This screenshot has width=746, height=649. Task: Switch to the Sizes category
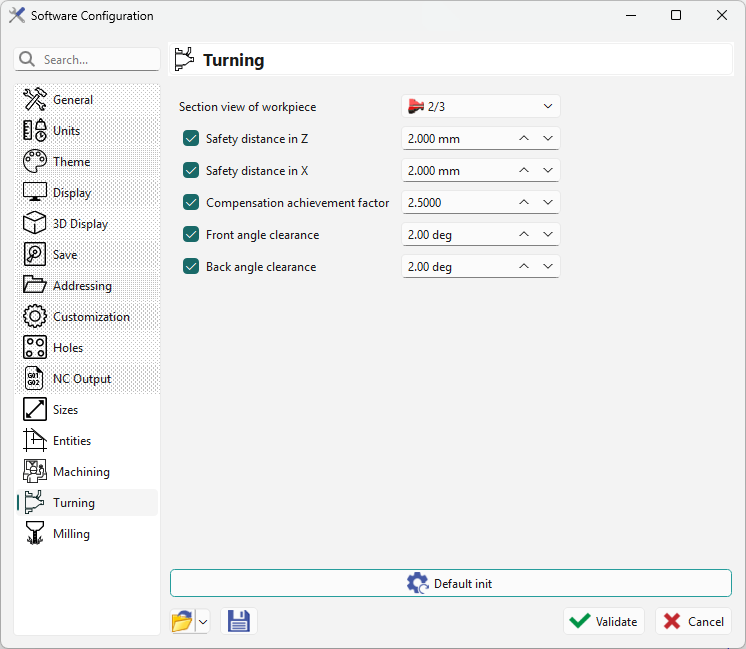click(66, 410)
